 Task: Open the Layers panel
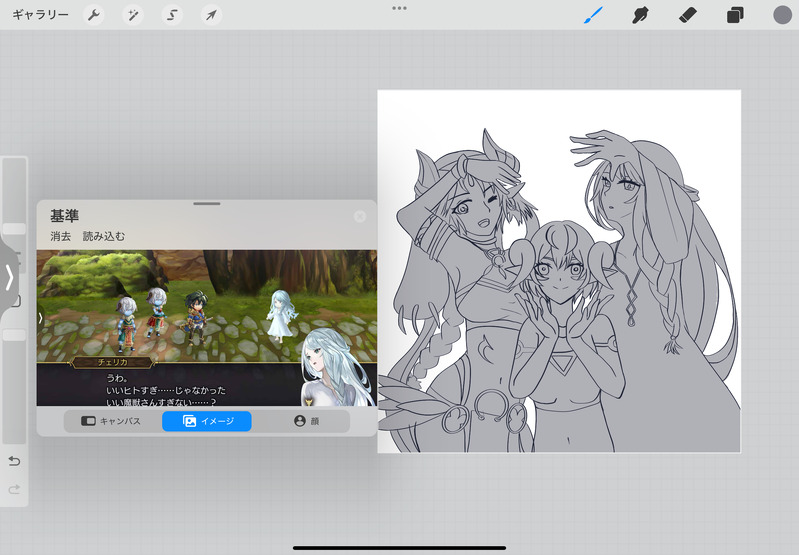point(735,15)
